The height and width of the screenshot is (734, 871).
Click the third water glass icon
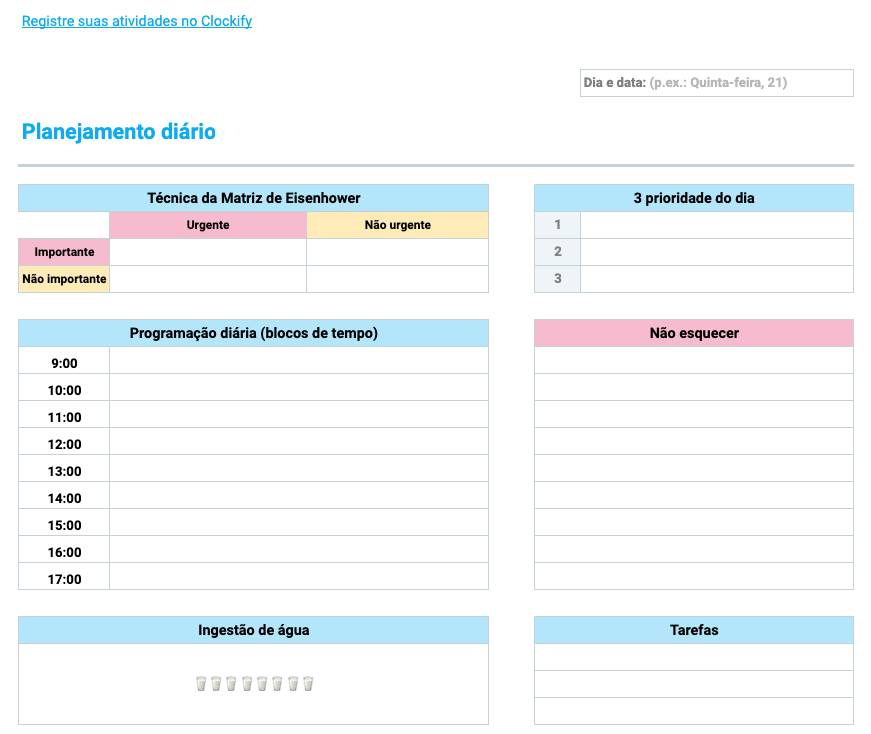[x=231, y=684]
